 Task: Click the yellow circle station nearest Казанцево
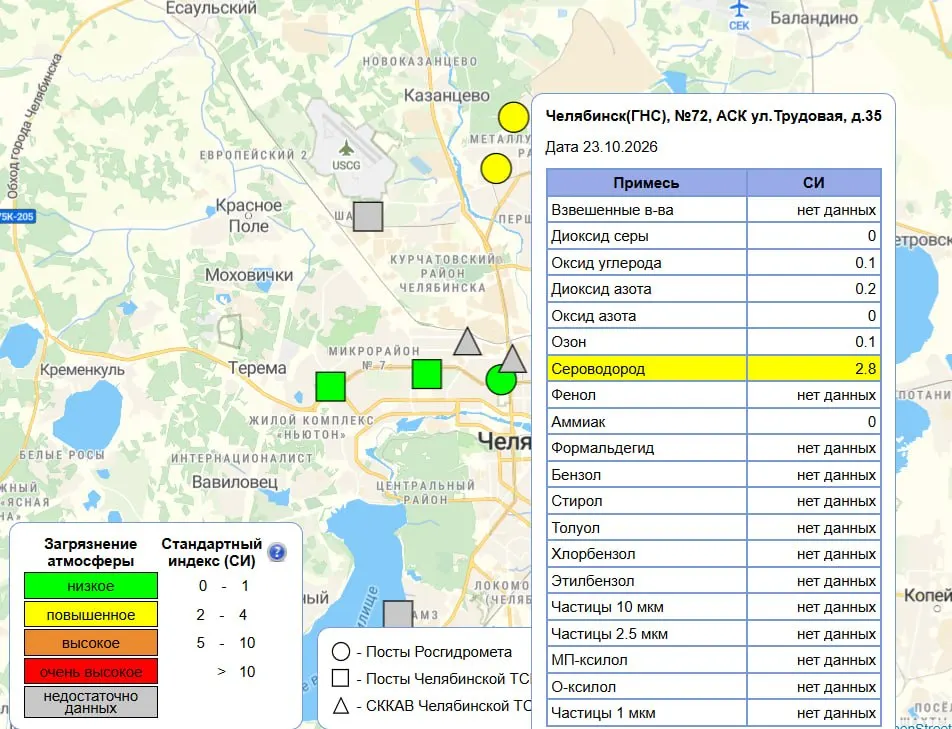514,117
